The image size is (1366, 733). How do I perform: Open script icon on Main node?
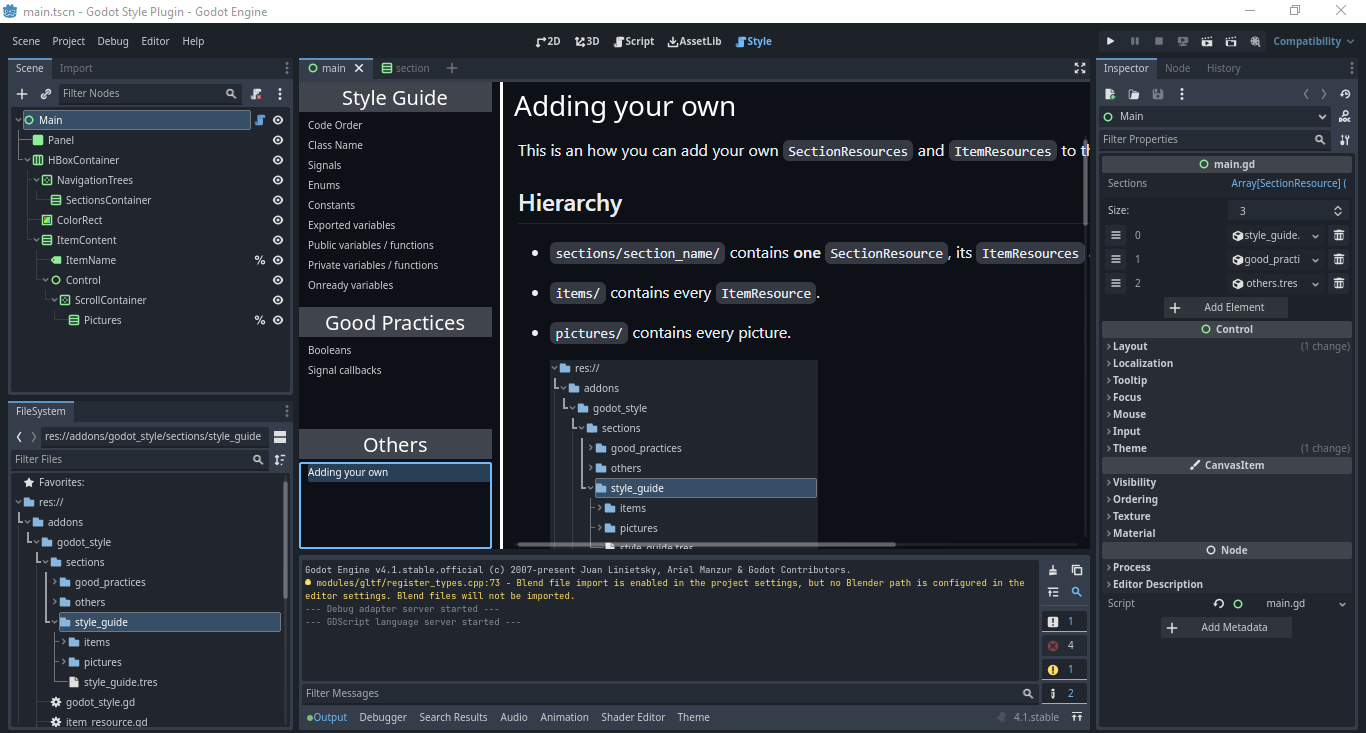click(260, 120)
